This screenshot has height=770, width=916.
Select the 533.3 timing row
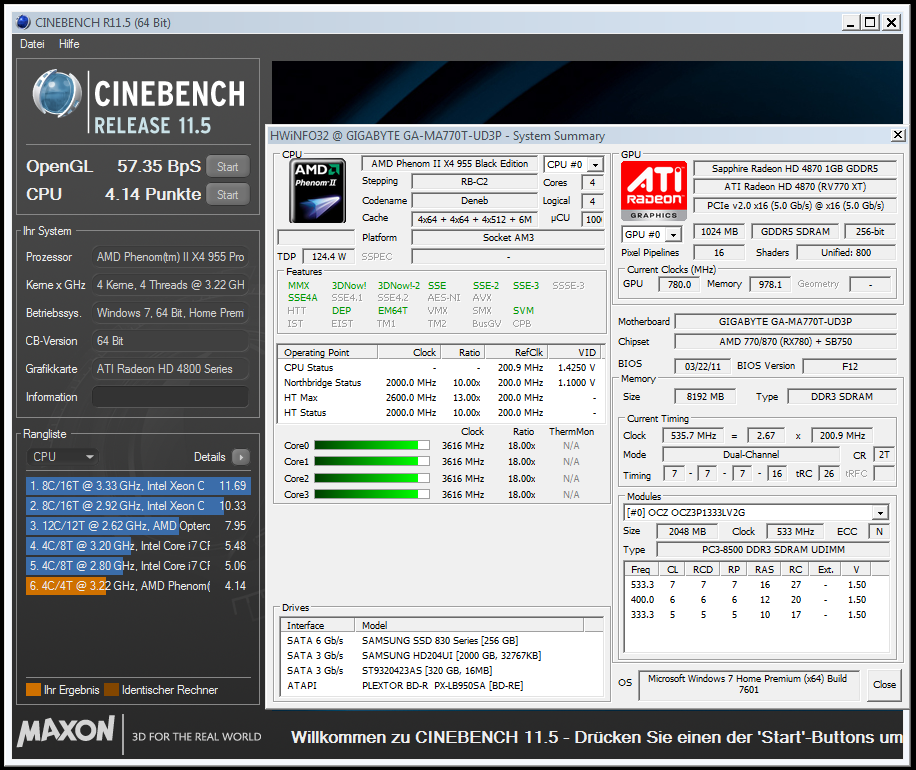757,584
